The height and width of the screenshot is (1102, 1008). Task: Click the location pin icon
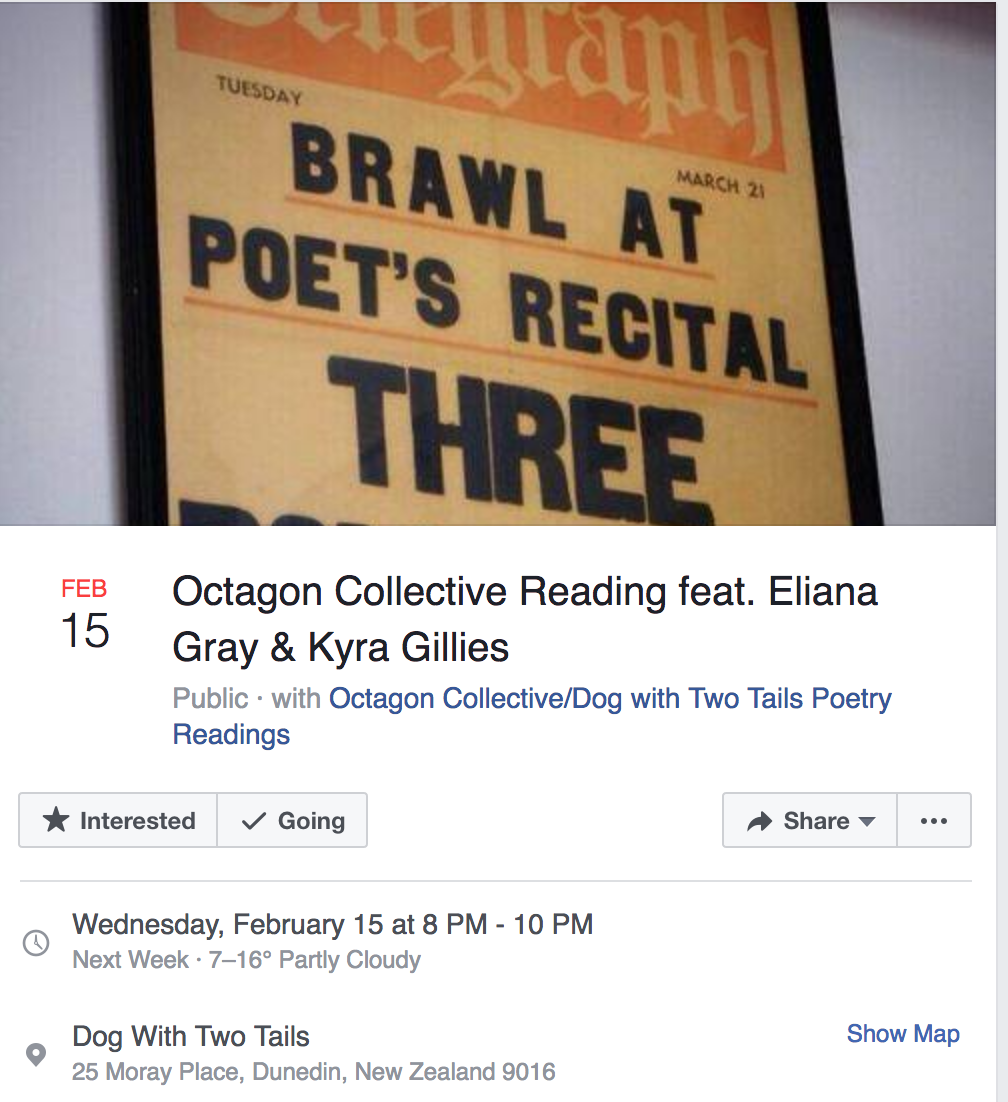click(36, 1054)
